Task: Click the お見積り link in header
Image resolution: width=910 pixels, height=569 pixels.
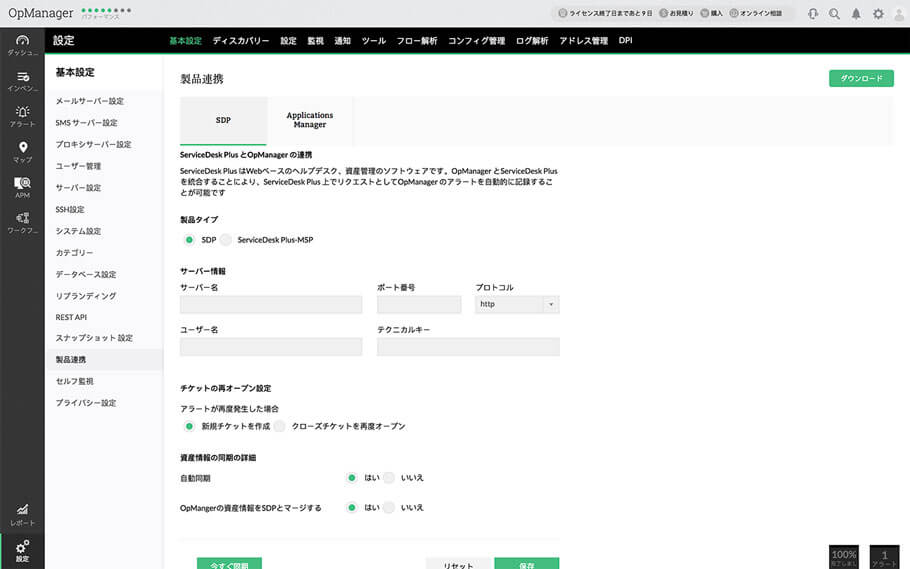Action: [677, 13]
